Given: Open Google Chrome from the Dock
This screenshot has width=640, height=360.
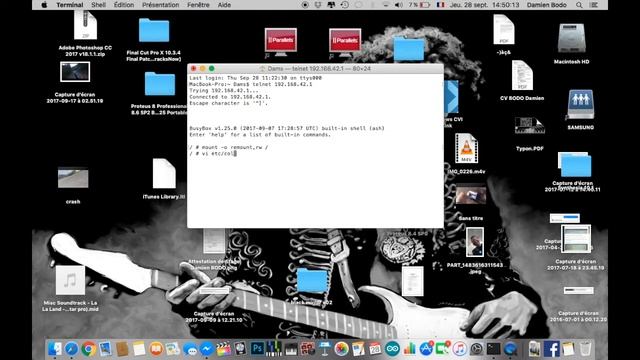Looking at the screenshot, I should (89, 349).
